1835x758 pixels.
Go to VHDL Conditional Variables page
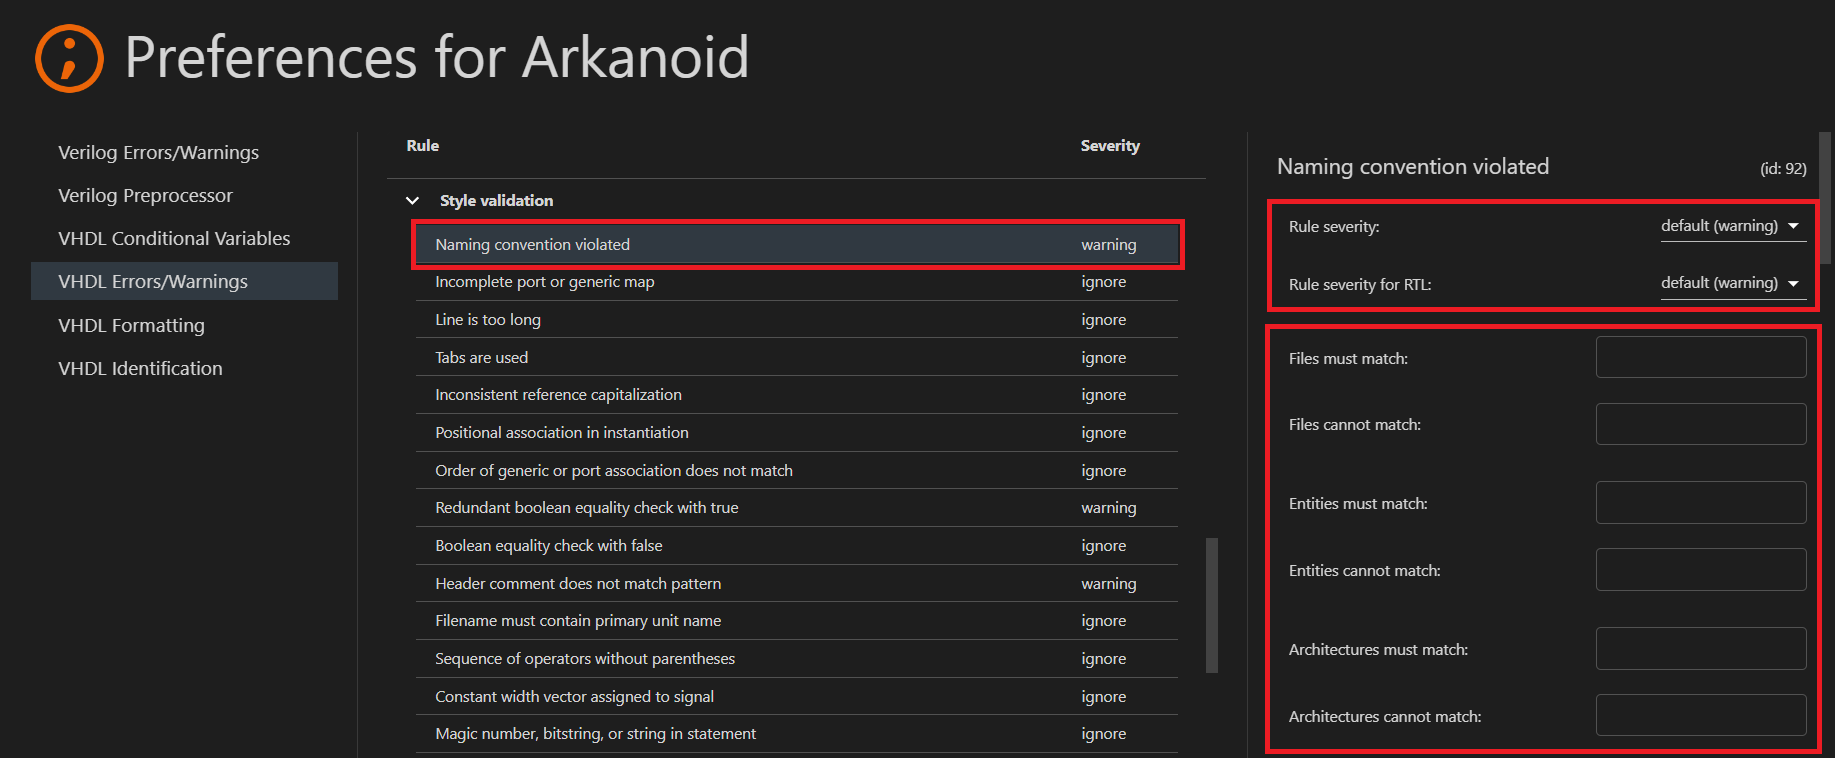pos(174,238)
